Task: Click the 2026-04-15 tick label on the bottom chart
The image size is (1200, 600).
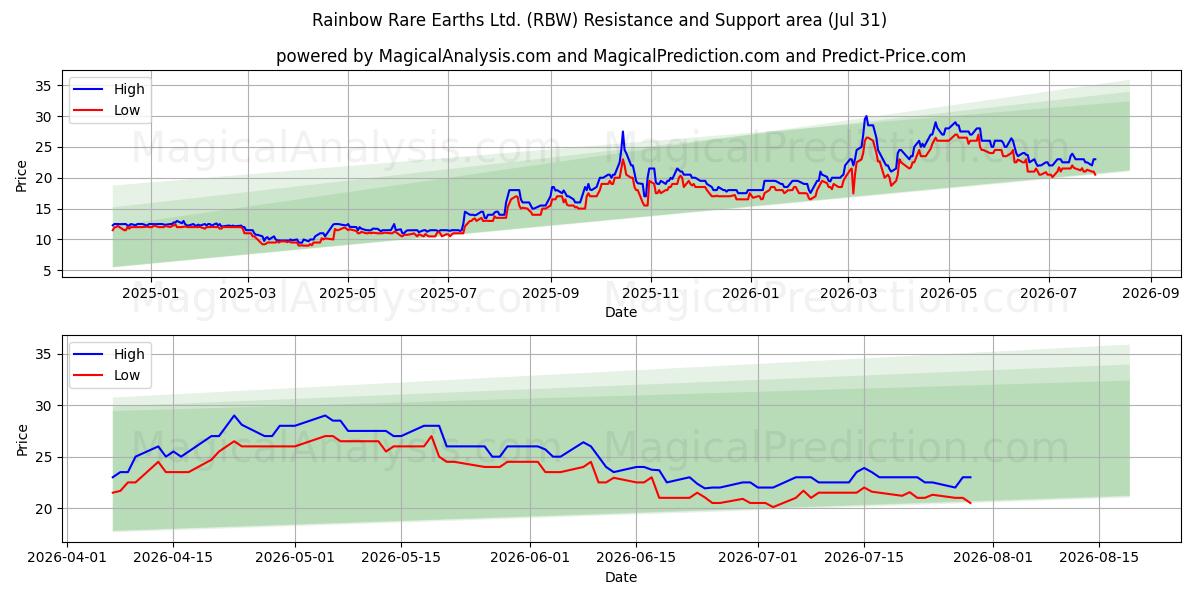Action: coord(173,558)
